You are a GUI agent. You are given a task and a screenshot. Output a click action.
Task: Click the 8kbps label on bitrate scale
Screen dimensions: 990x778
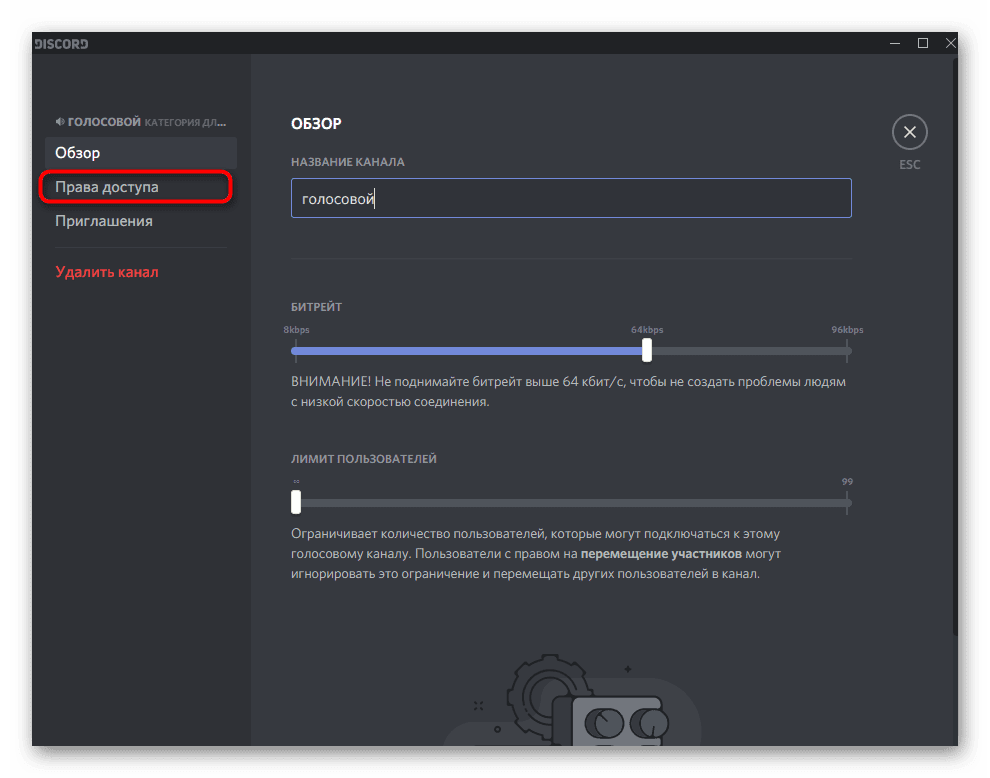(296, 330)
